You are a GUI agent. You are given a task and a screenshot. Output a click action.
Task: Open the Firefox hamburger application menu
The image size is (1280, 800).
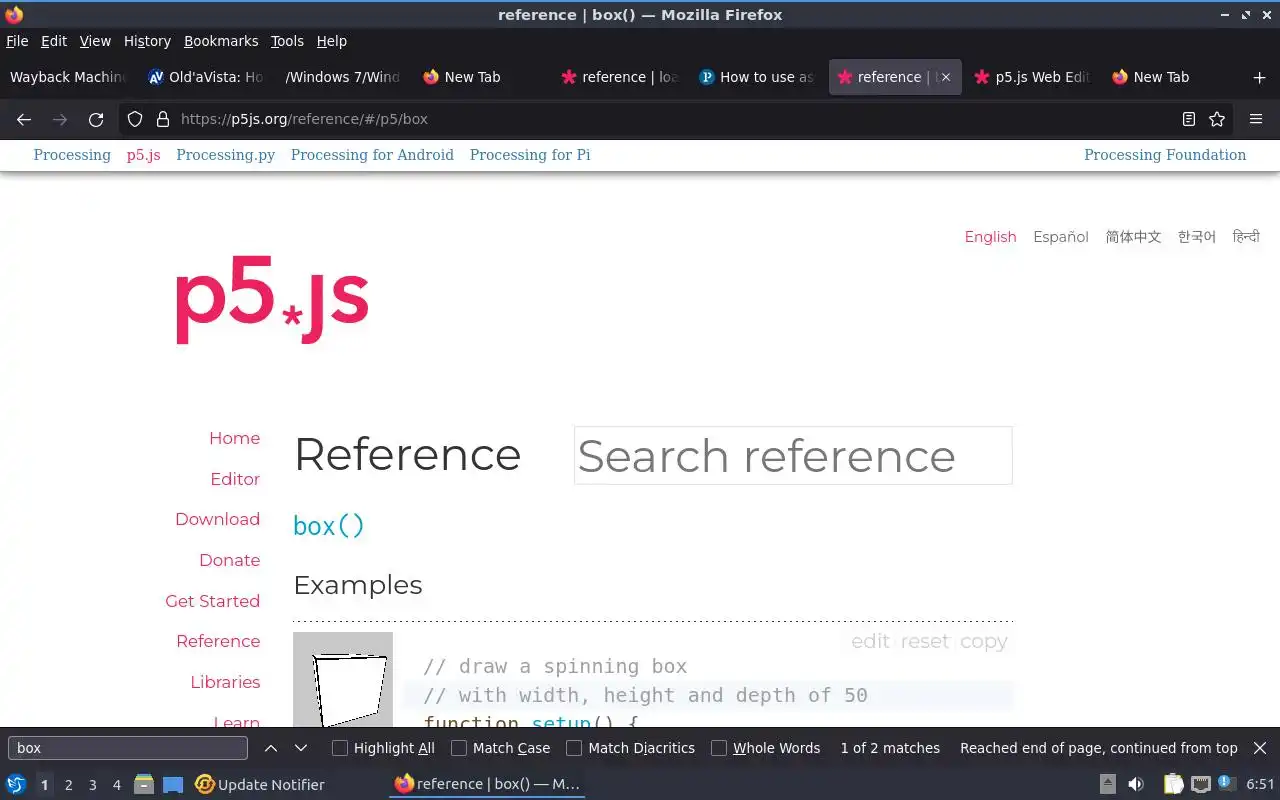coord(1256,119)
